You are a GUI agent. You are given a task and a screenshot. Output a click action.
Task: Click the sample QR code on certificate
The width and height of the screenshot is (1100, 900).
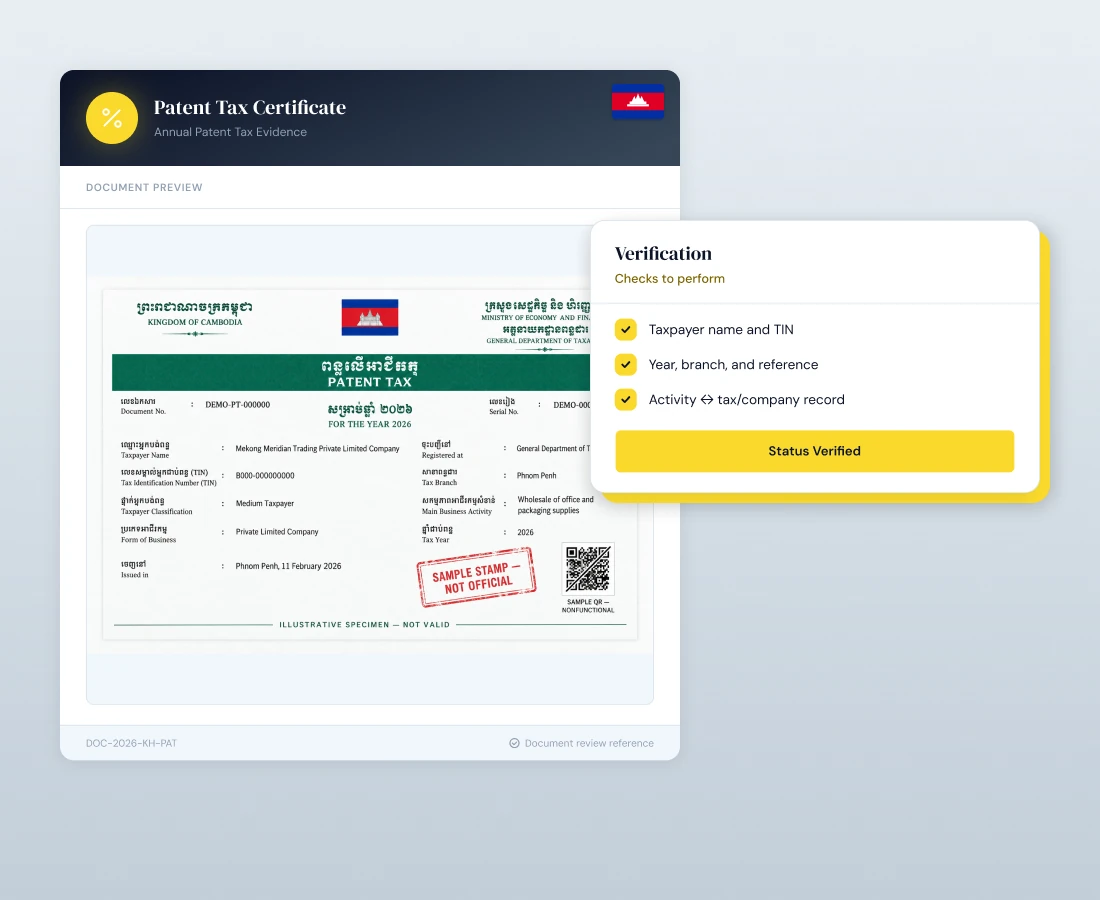tap(588, 568)
